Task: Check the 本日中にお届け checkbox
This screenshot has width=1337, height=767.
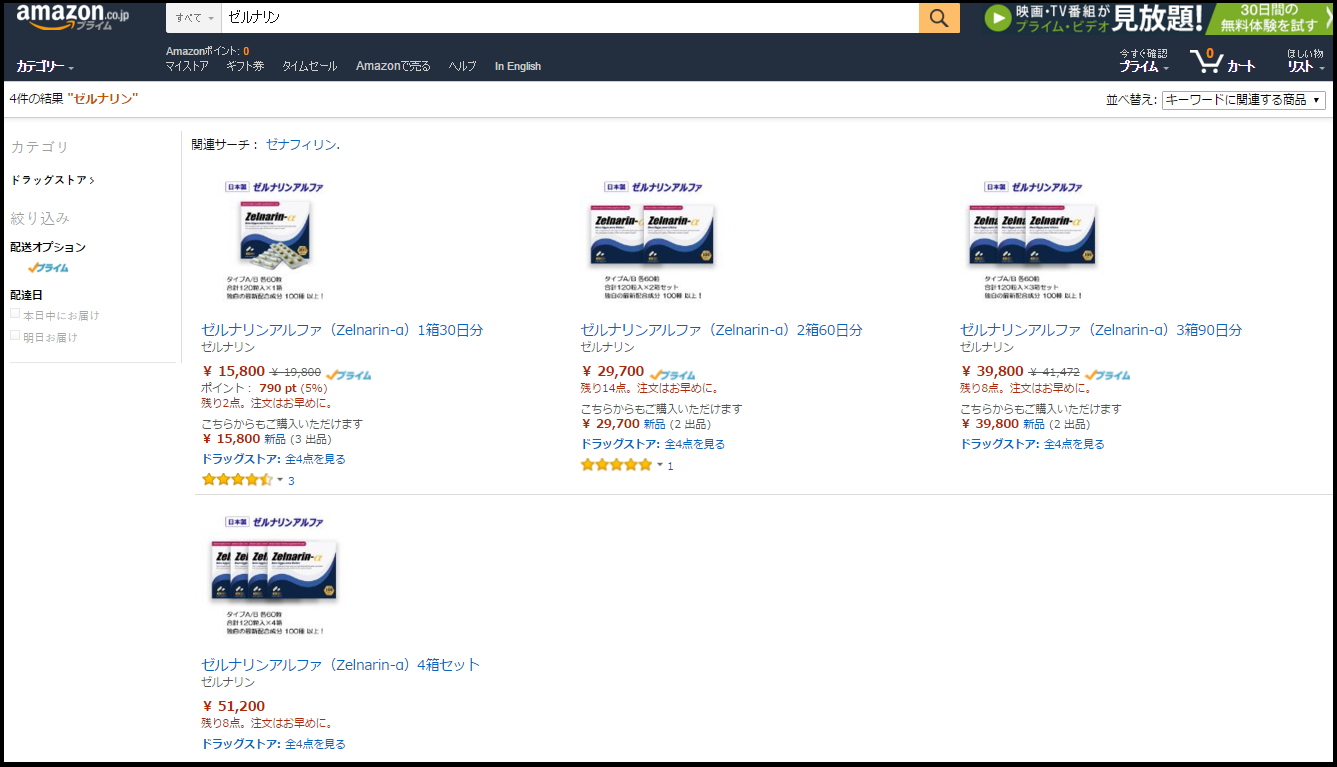Action: [x=15, y=314]
